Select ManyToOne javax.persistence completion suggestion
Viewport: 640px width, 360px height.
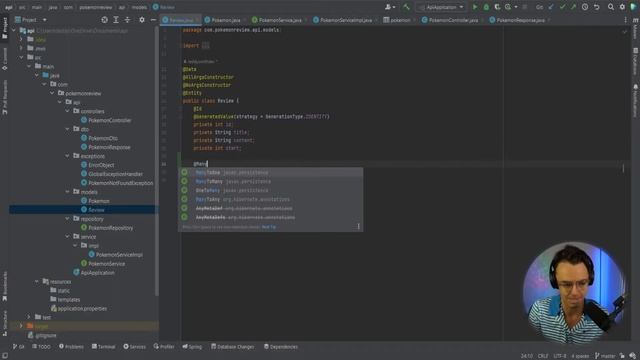pyautogui.click(x=270, y=173)
